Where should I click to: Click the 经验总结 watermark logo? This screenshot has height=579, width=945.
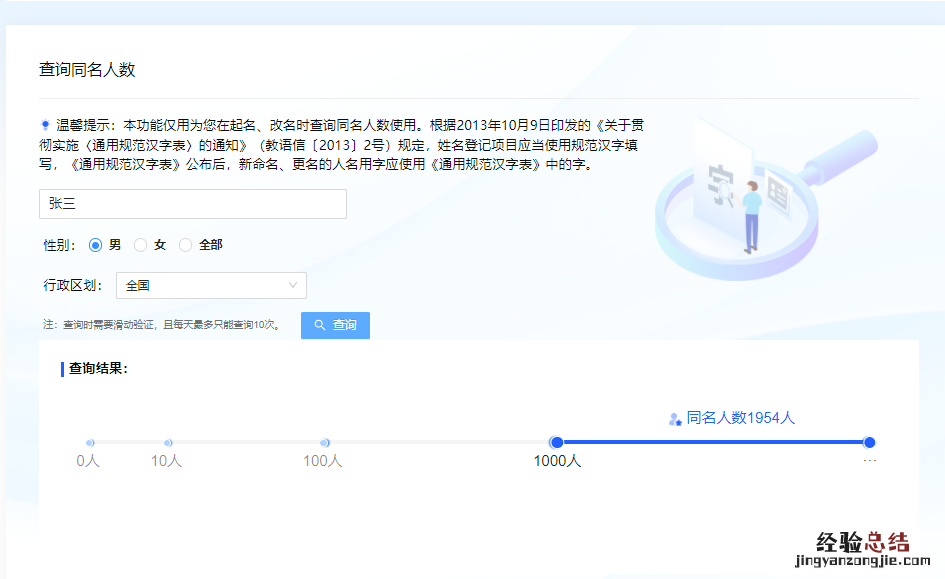coord(862,541)
